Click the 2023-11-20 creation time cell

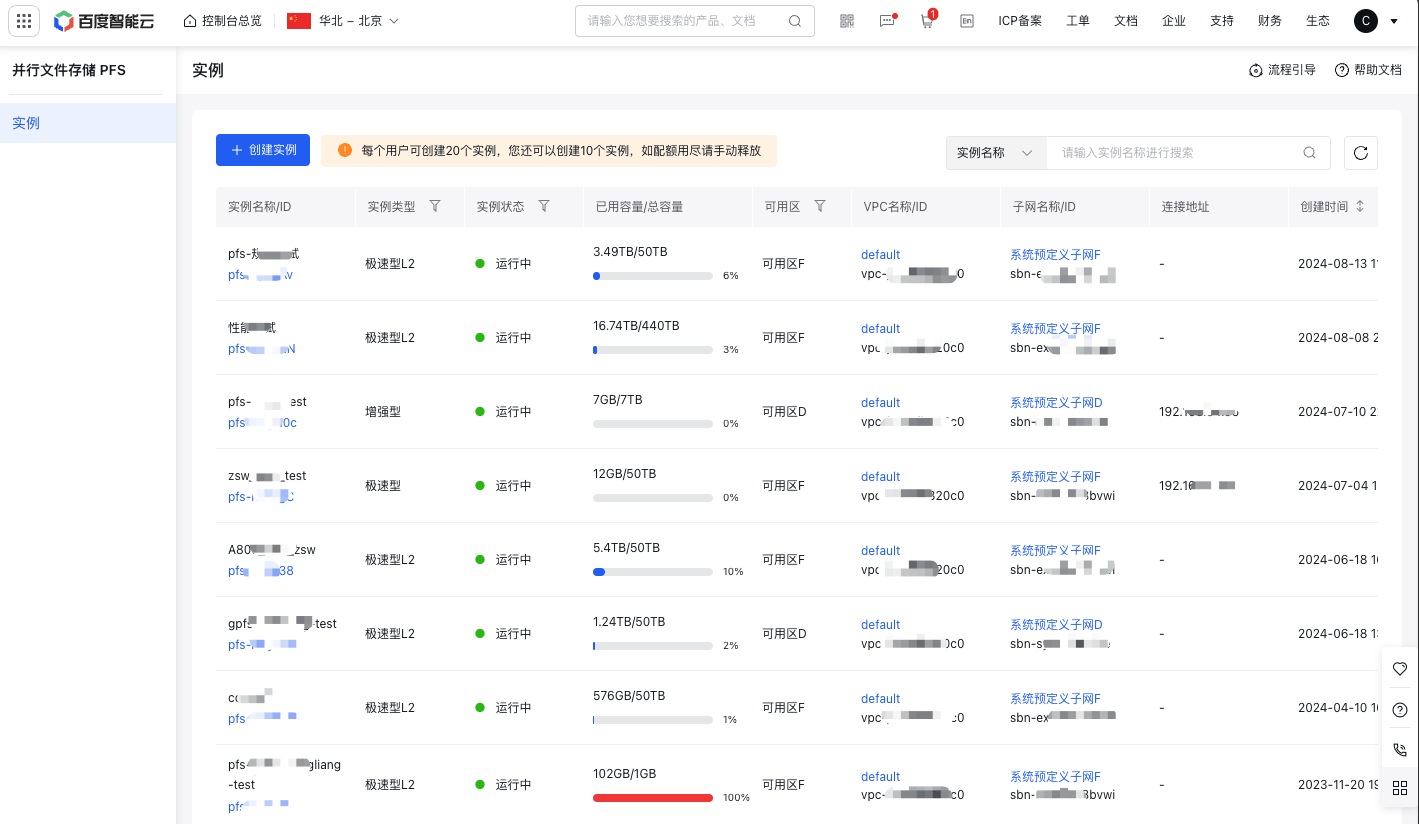click(x=1338, y=786)
